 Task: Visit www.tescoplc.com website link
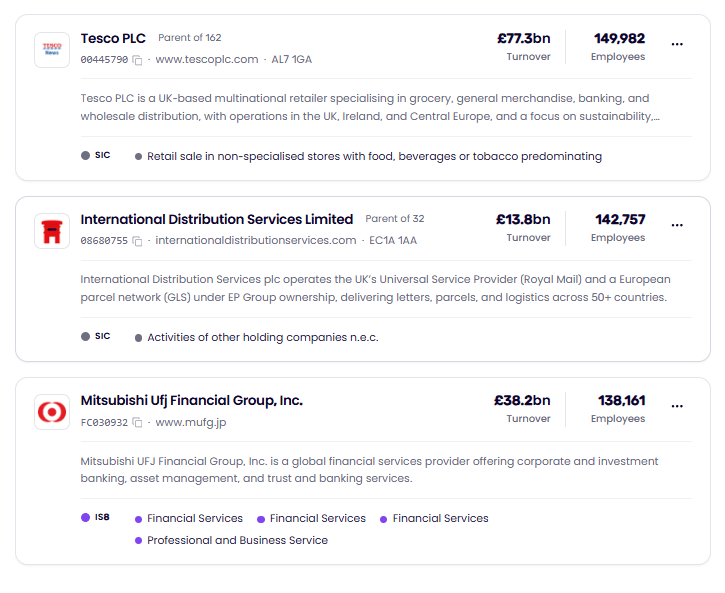(207, 60)
